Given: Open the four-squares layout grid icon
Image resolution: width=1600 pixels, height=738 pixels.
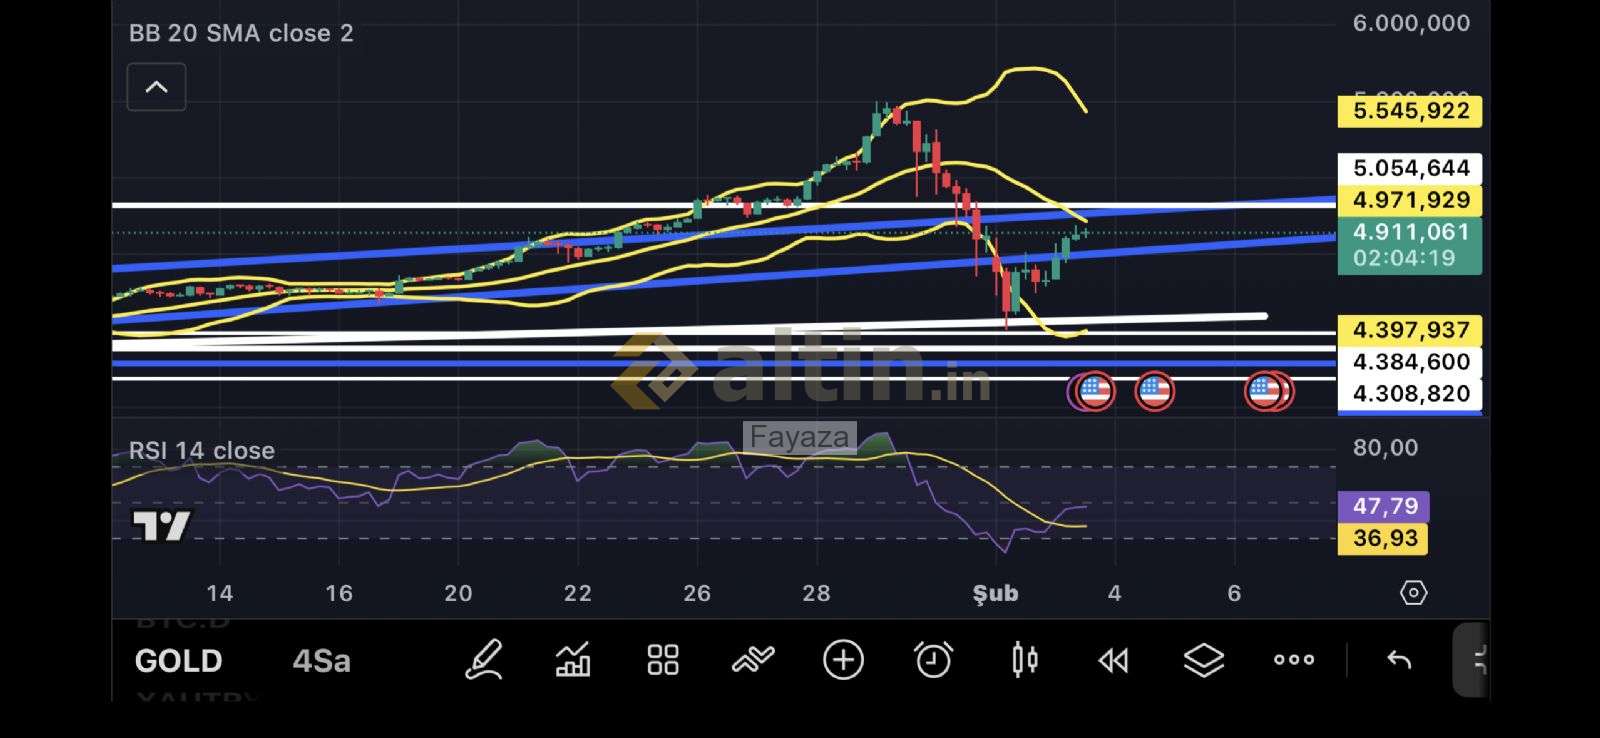Looking at the screenshot, I should tap(663, 661).
